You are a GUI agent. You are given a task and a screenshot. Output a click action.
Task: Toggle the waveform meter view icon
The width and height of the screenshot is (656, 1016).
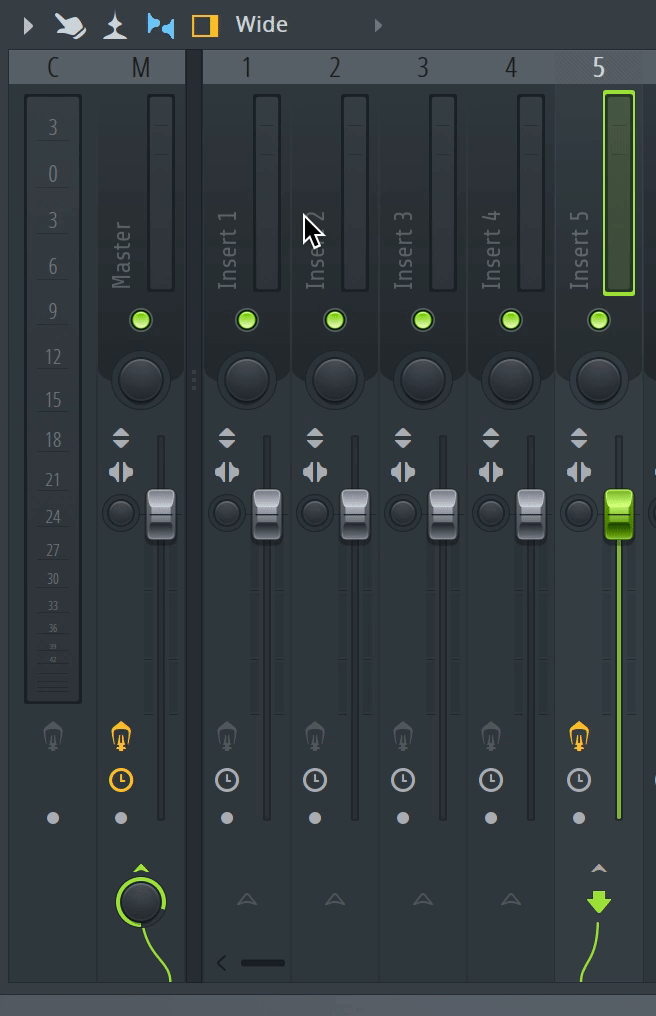[x=115, y=25]
